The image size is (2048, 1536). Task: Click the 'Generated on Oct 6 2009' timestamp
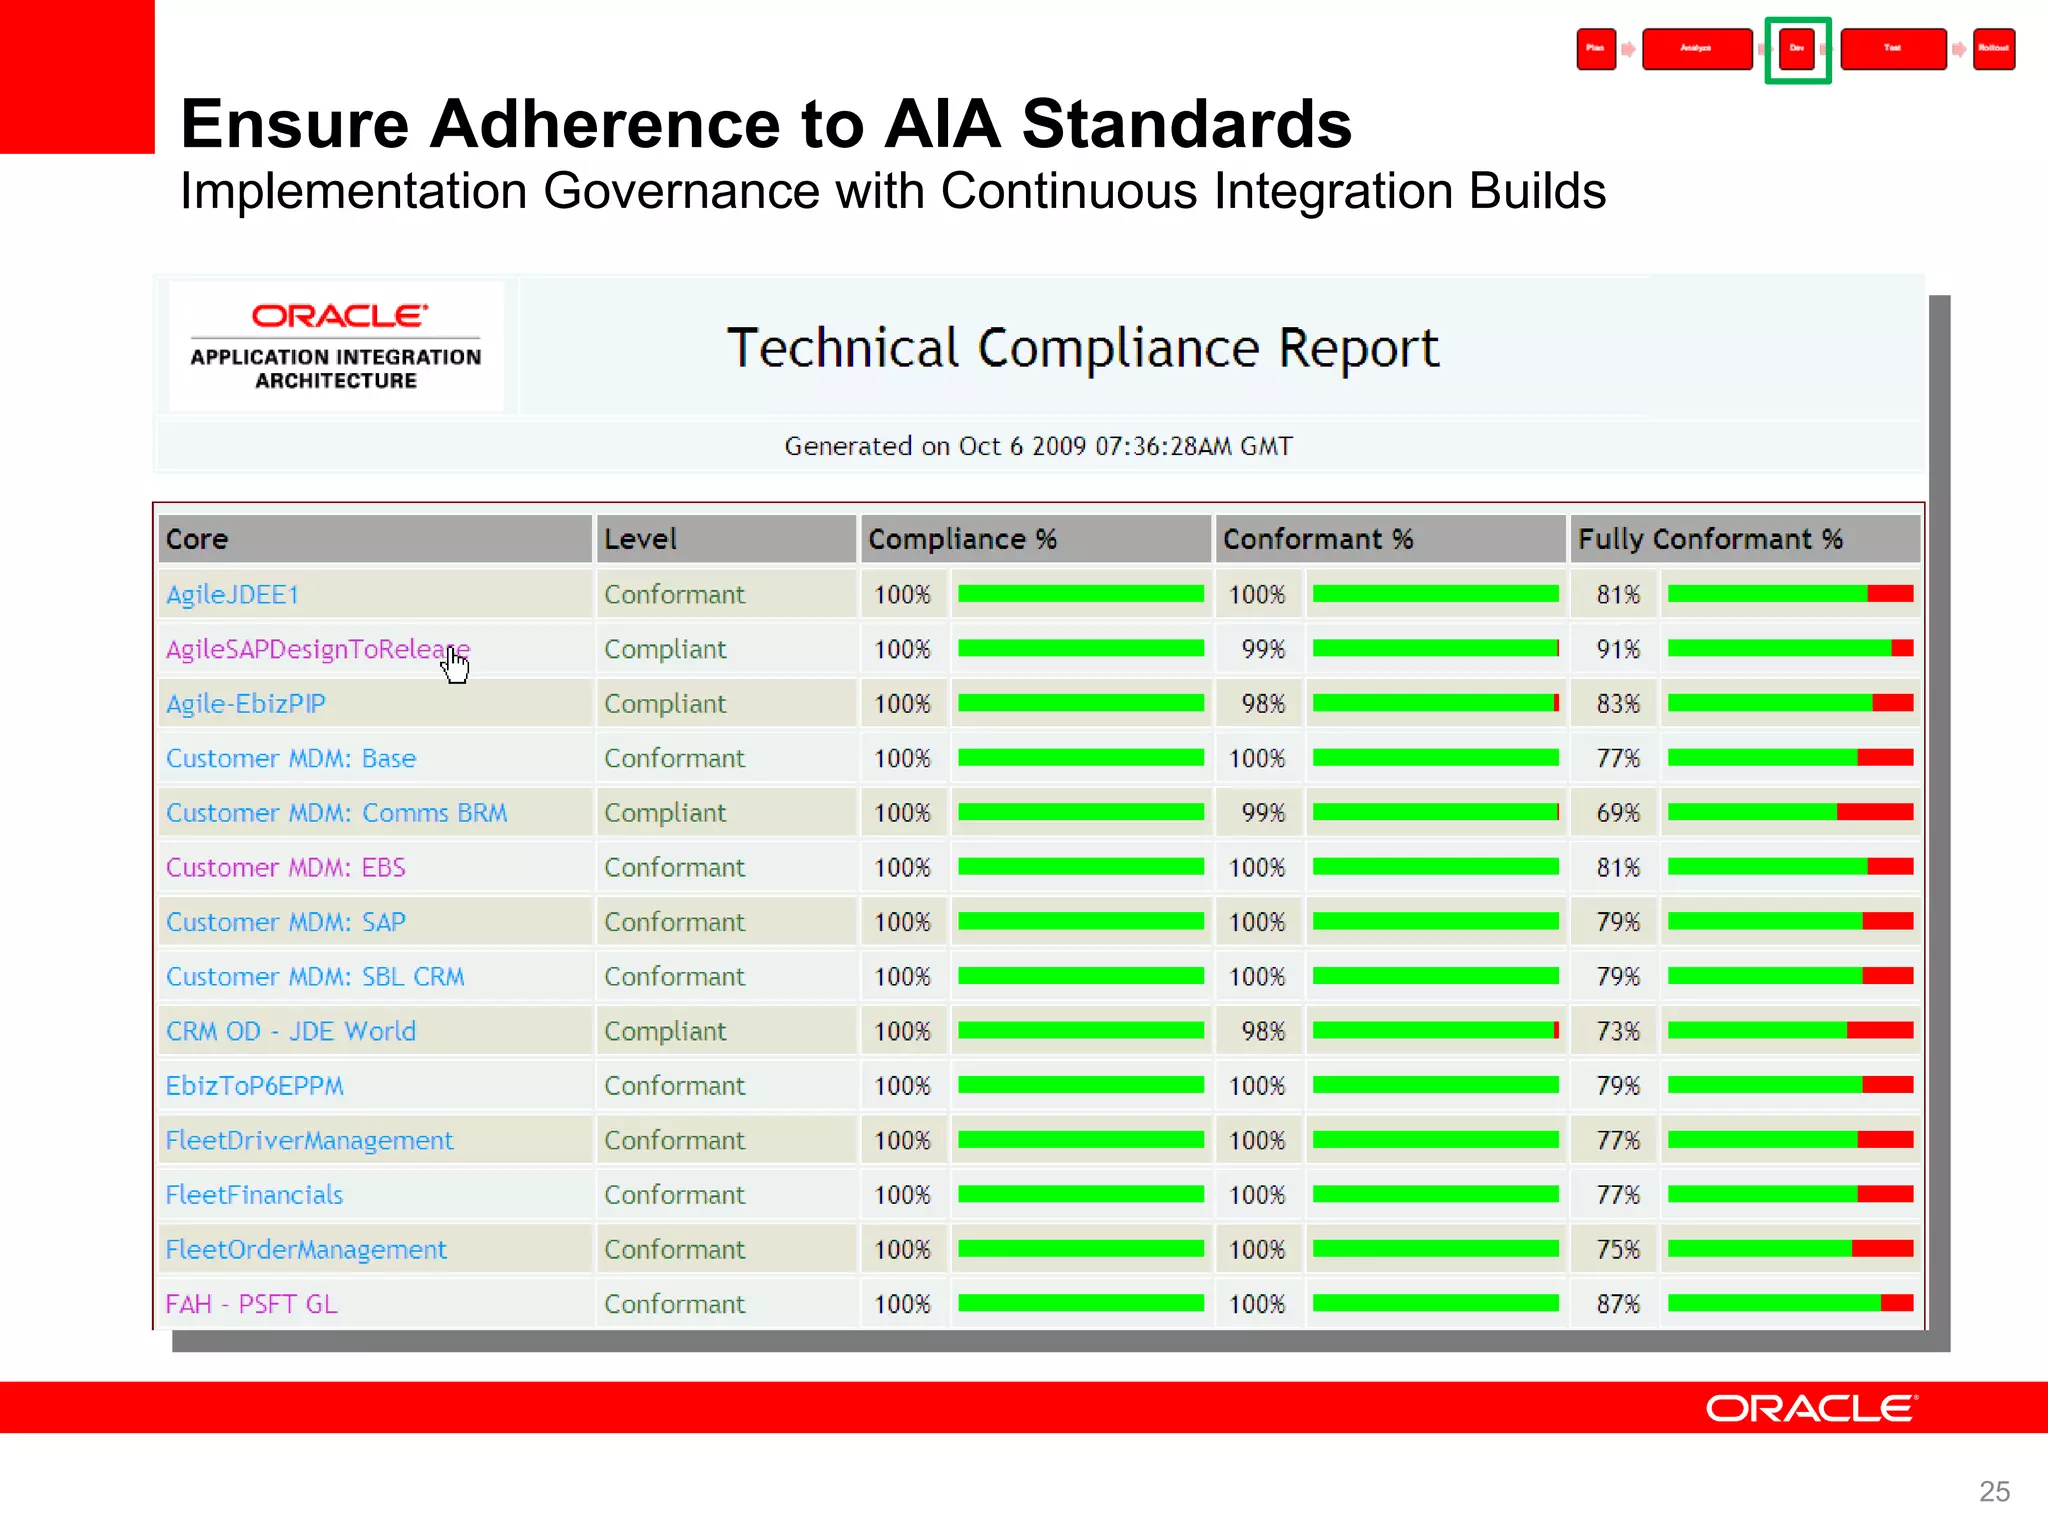[1038, 446]
